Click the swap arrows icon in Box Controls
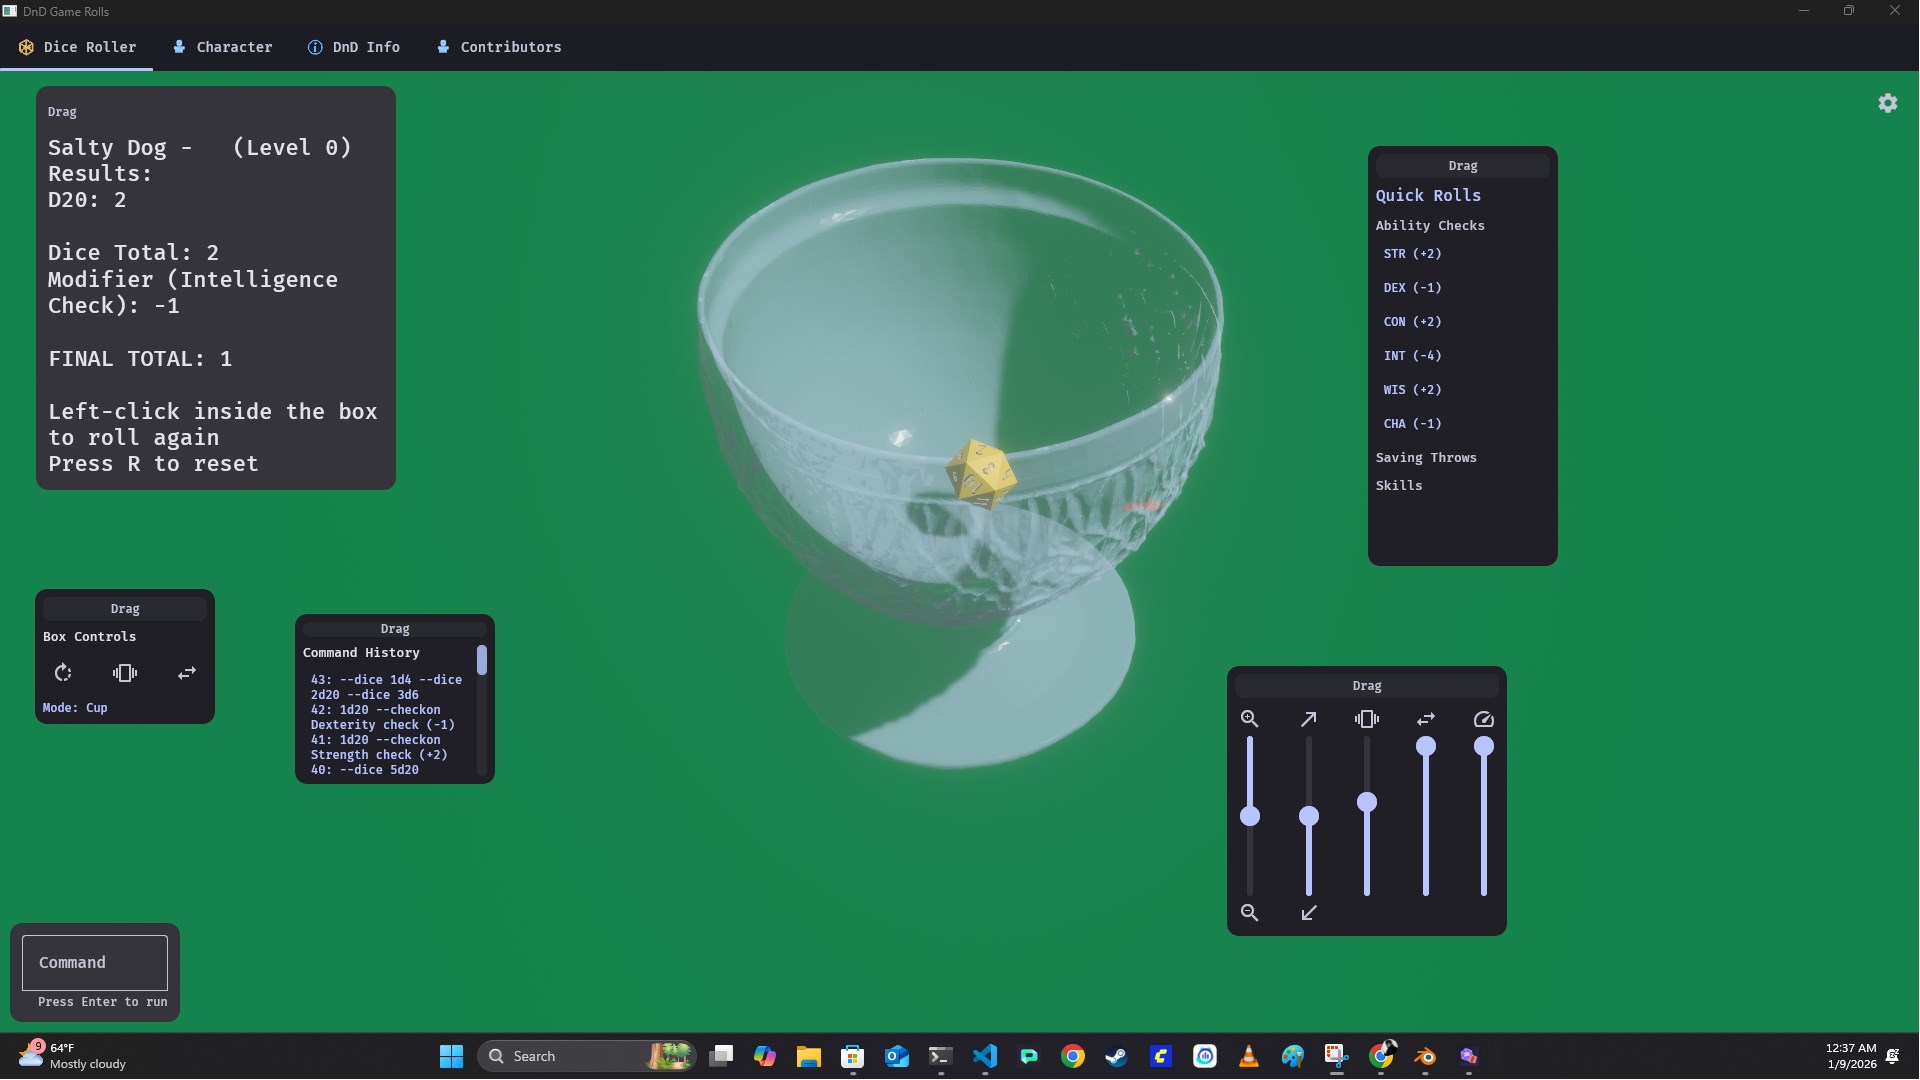 point(187,673)
